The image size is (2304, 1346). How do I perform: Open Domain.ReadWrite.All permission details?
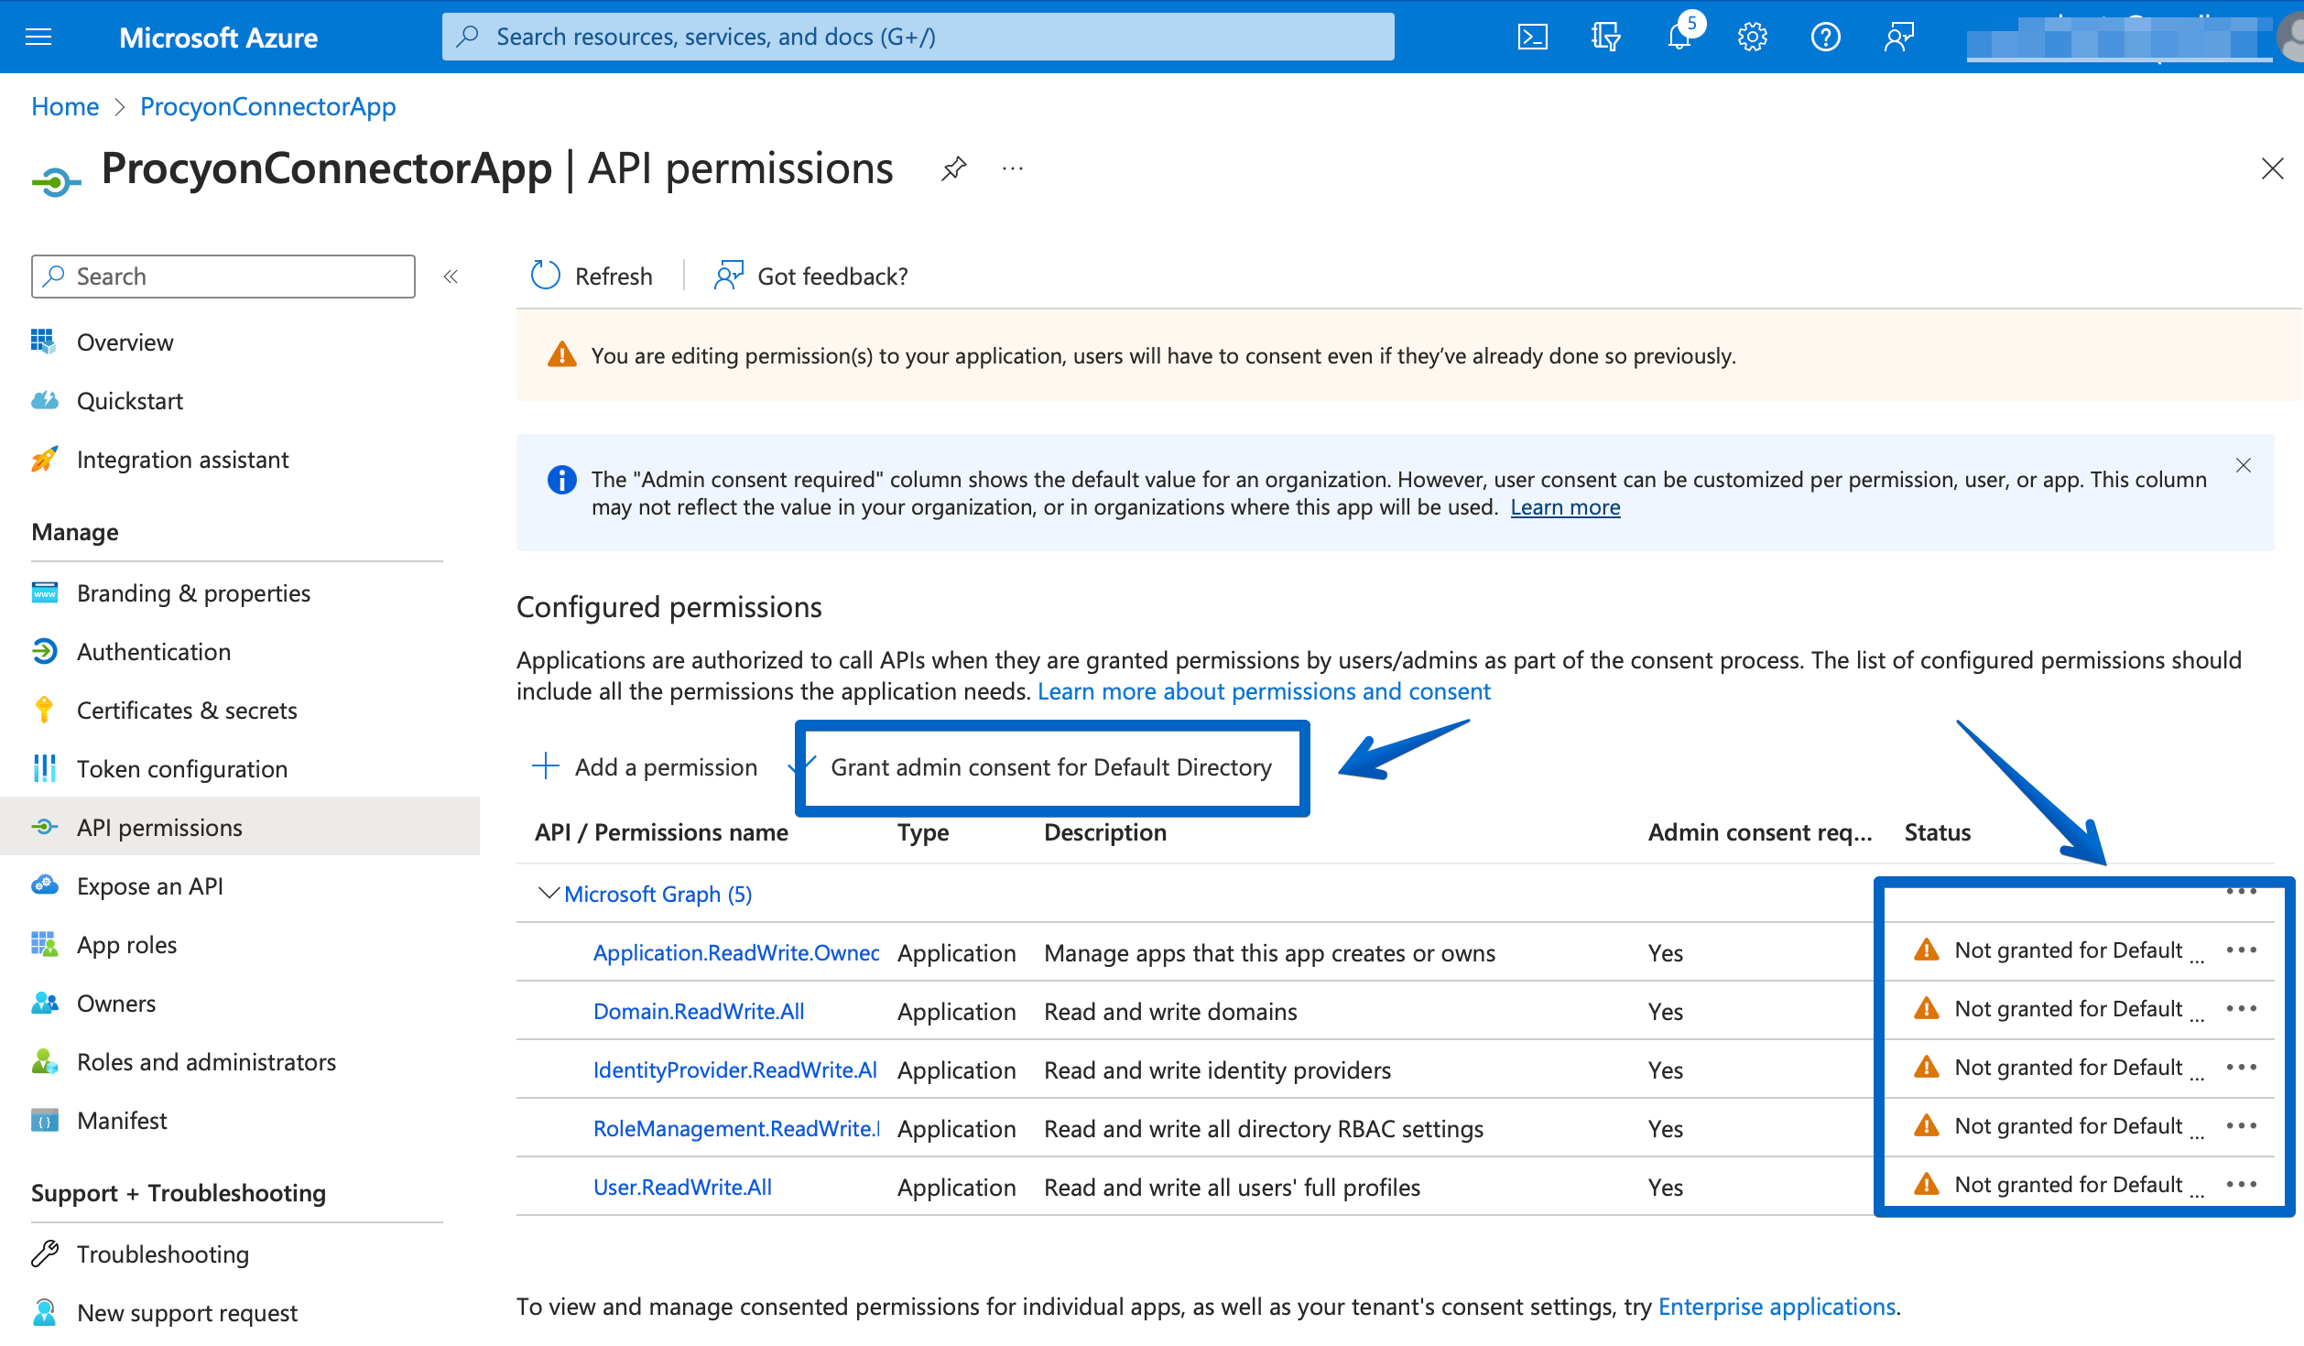click(698, 1011)
